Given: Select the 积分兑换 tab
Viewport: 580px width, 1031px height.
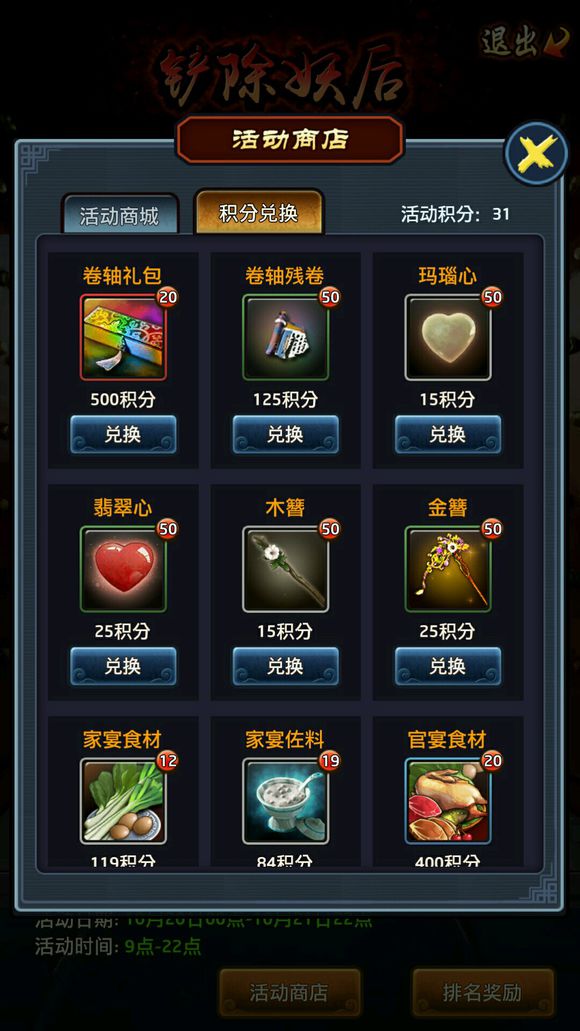Looking at the screenshot, I should coord(258,212).
